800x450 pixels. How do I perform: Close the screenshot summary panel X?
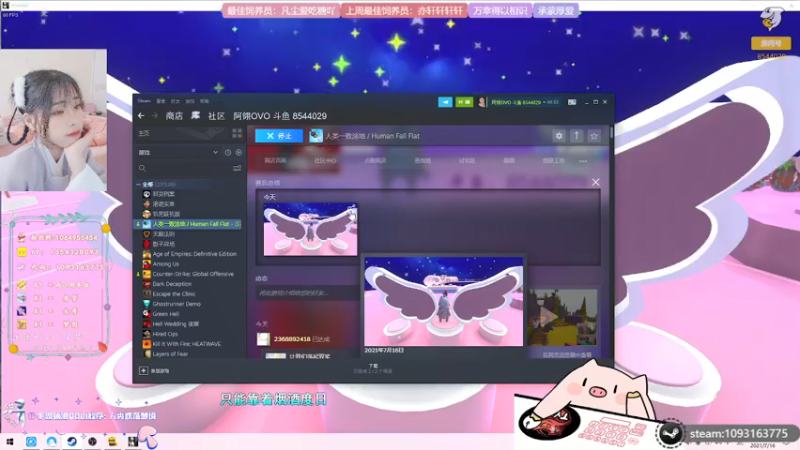click(595, 182)
